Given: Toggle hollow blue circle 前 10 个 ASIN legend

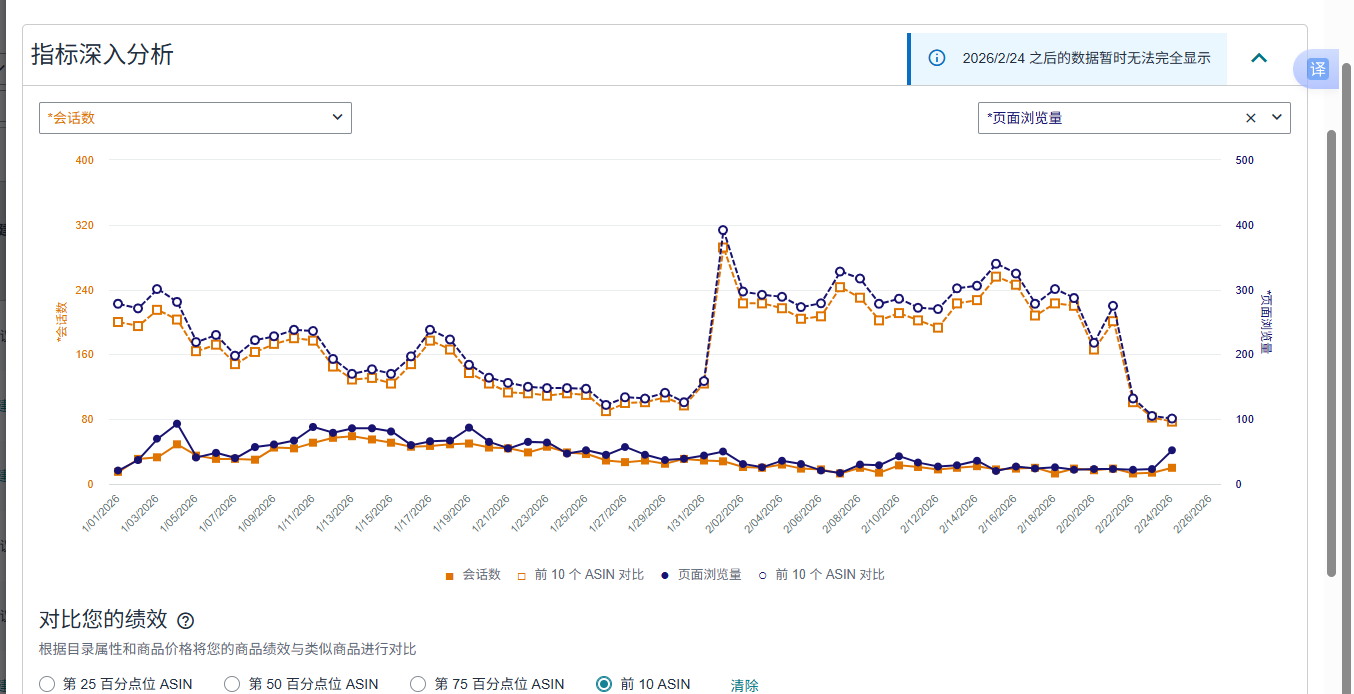Looking at the screenshot, I should pyautogui.click(x=820, y=575).
